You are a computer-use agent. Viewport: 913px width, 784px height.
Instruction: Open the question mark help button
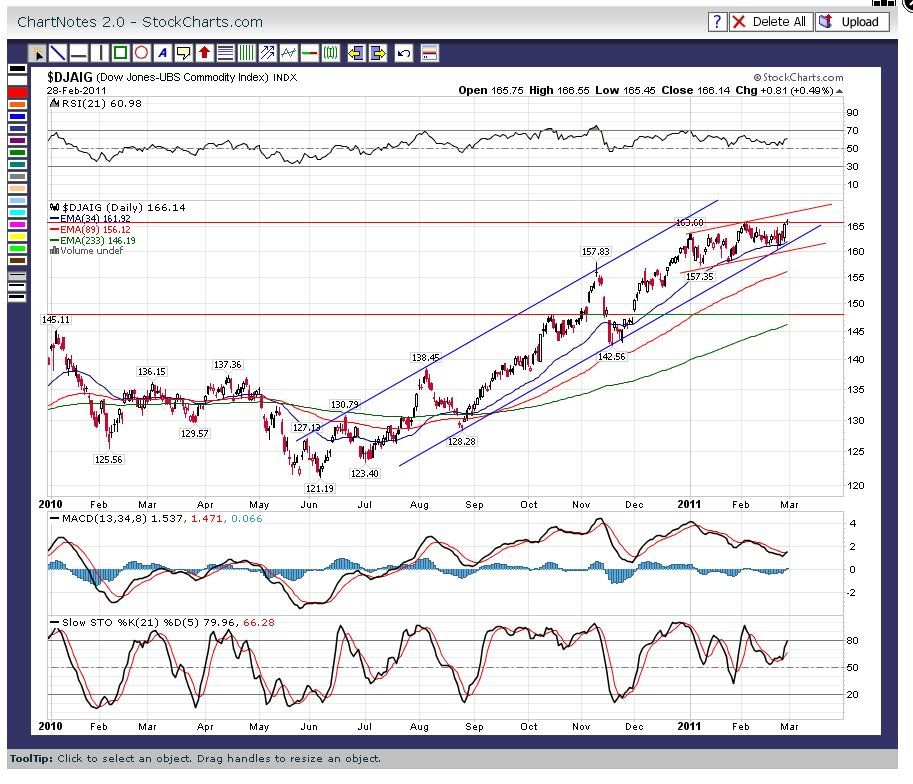717,22
